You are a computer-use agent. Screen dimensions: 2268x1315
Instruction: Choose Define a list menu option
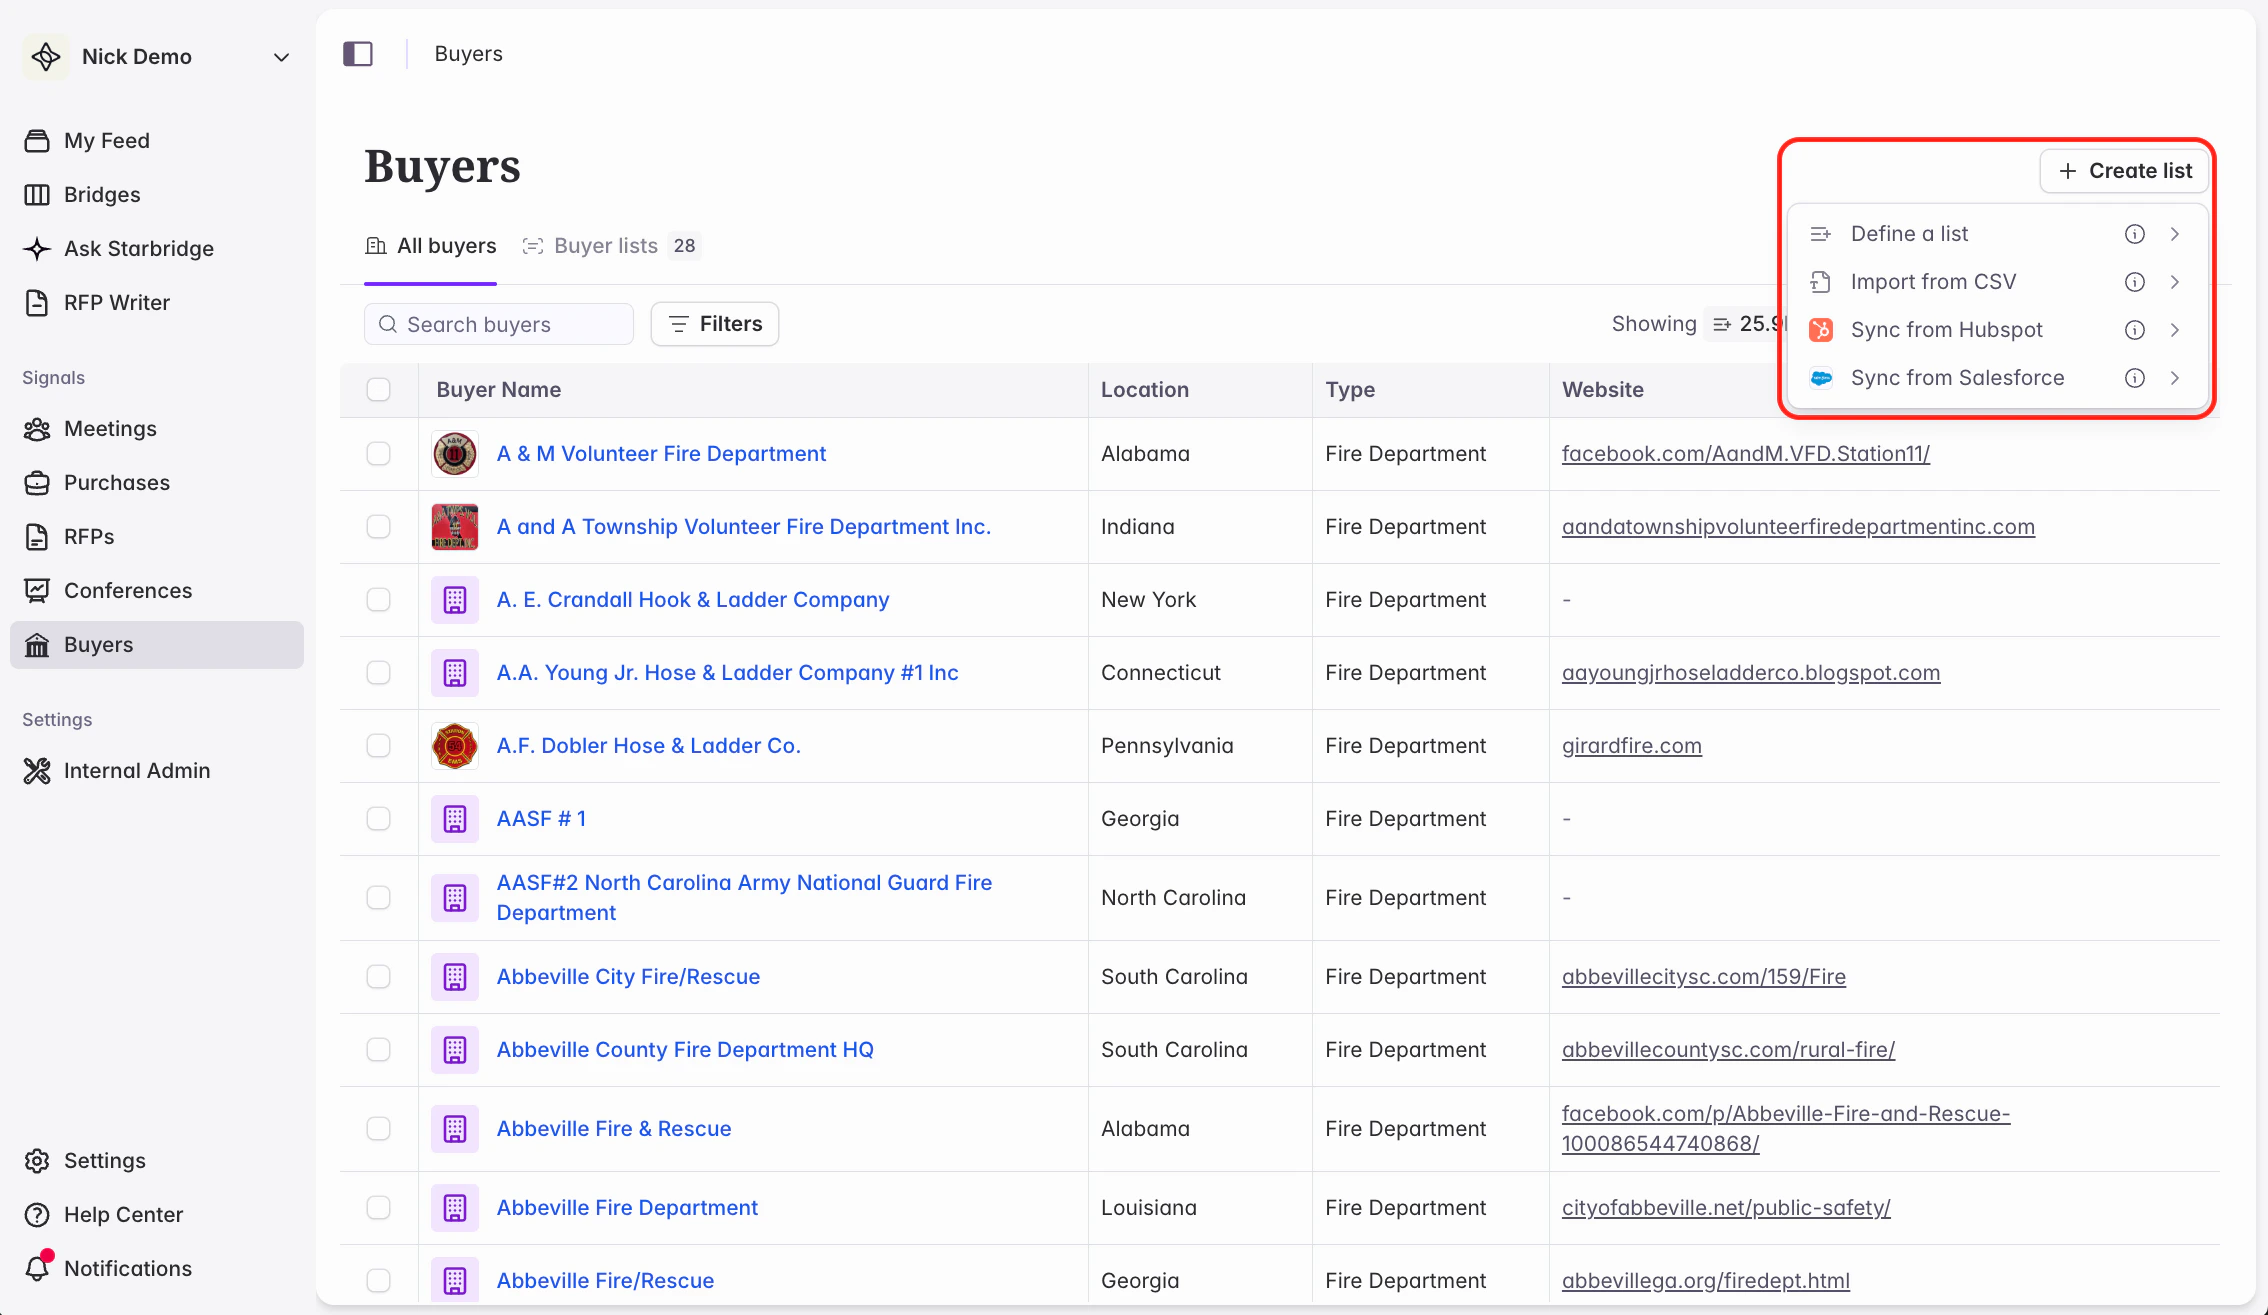coord(1908,234)
